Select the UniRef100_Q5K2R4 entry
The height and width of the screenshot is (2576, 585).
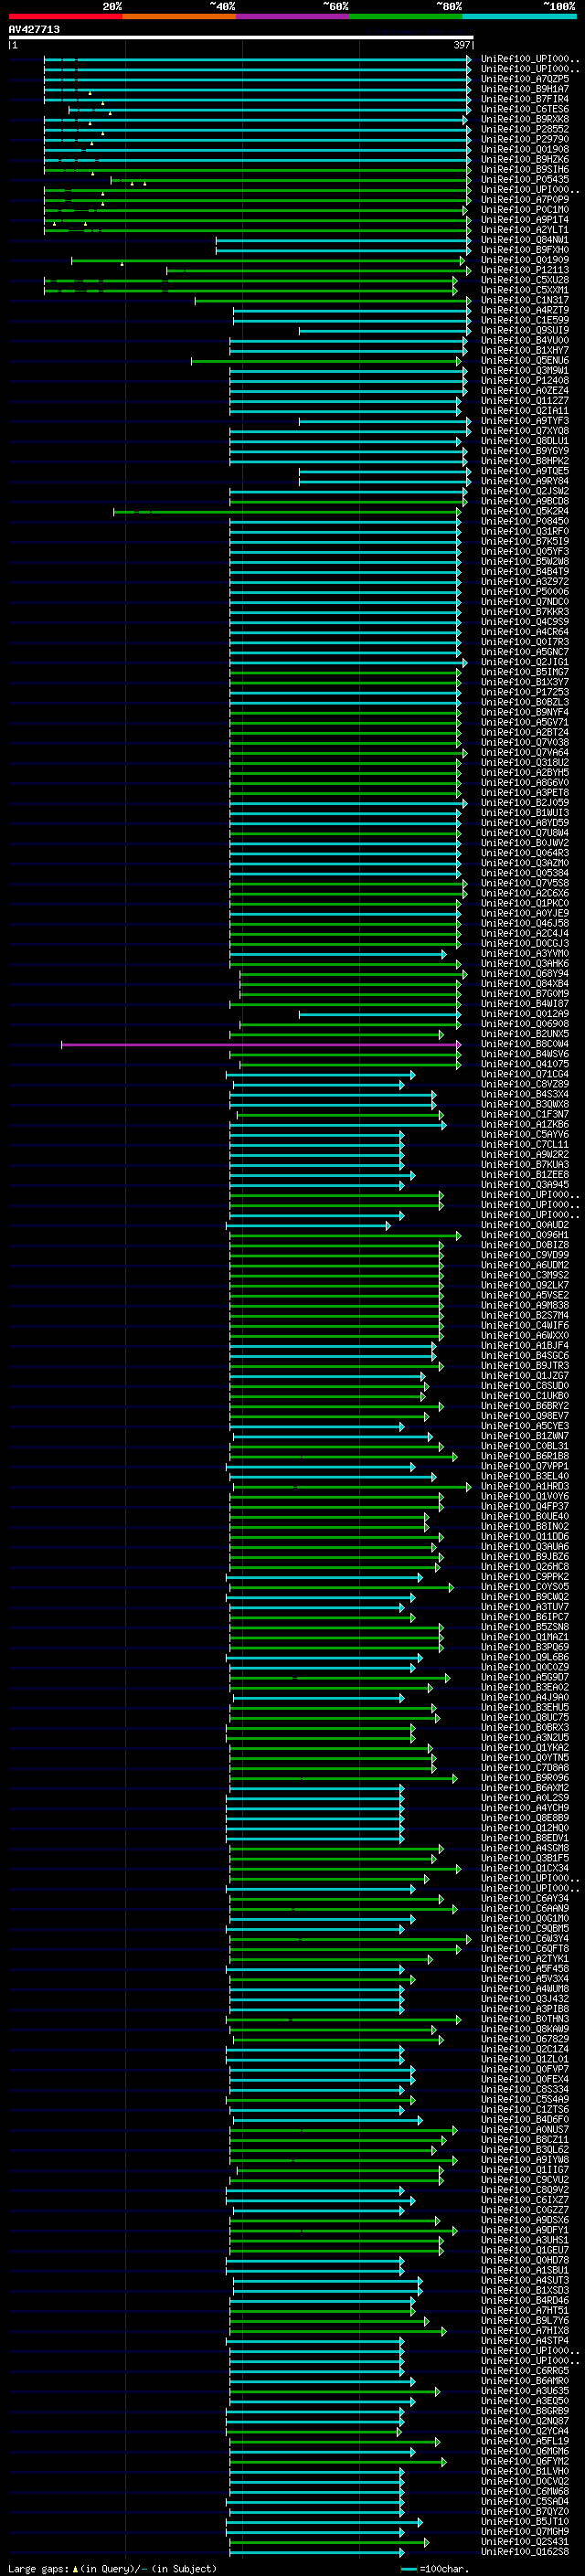click(x=525, y=511)
